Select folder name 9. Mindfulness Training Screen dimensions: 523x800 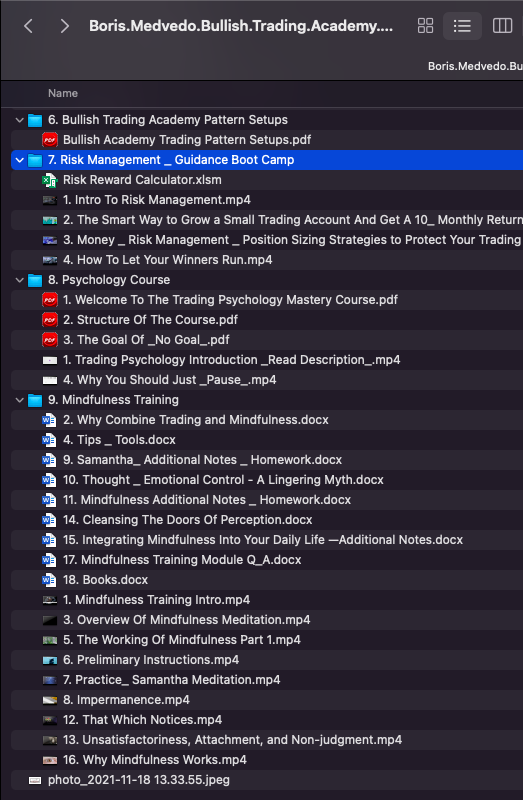[113, 400]
